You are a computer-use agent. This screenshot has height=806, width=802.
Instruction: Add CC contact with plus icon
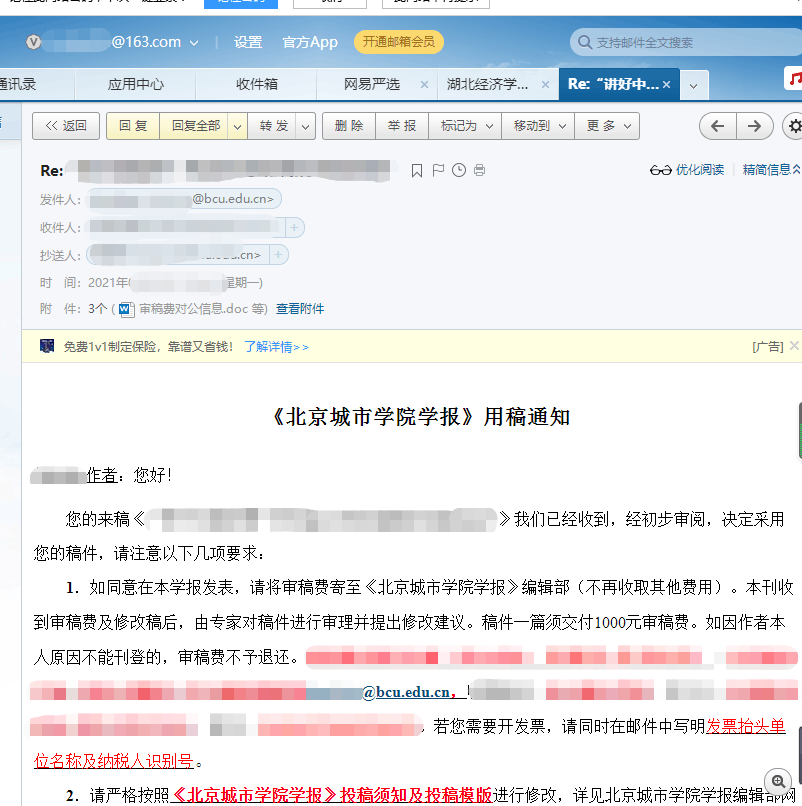click(278, 255)
